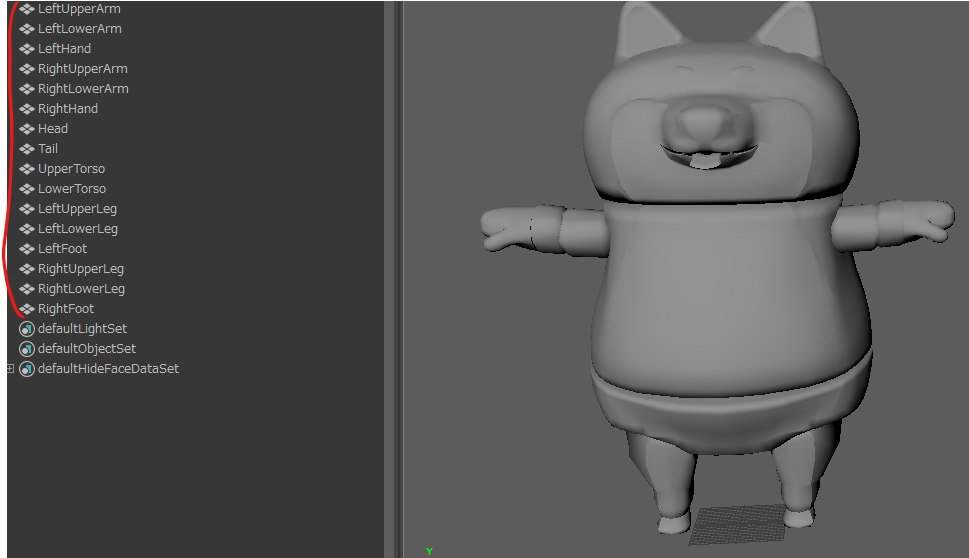Viewport: 969px width, 558px height.
Task: Select the defaultLightSet node
Action: [82, 329]
